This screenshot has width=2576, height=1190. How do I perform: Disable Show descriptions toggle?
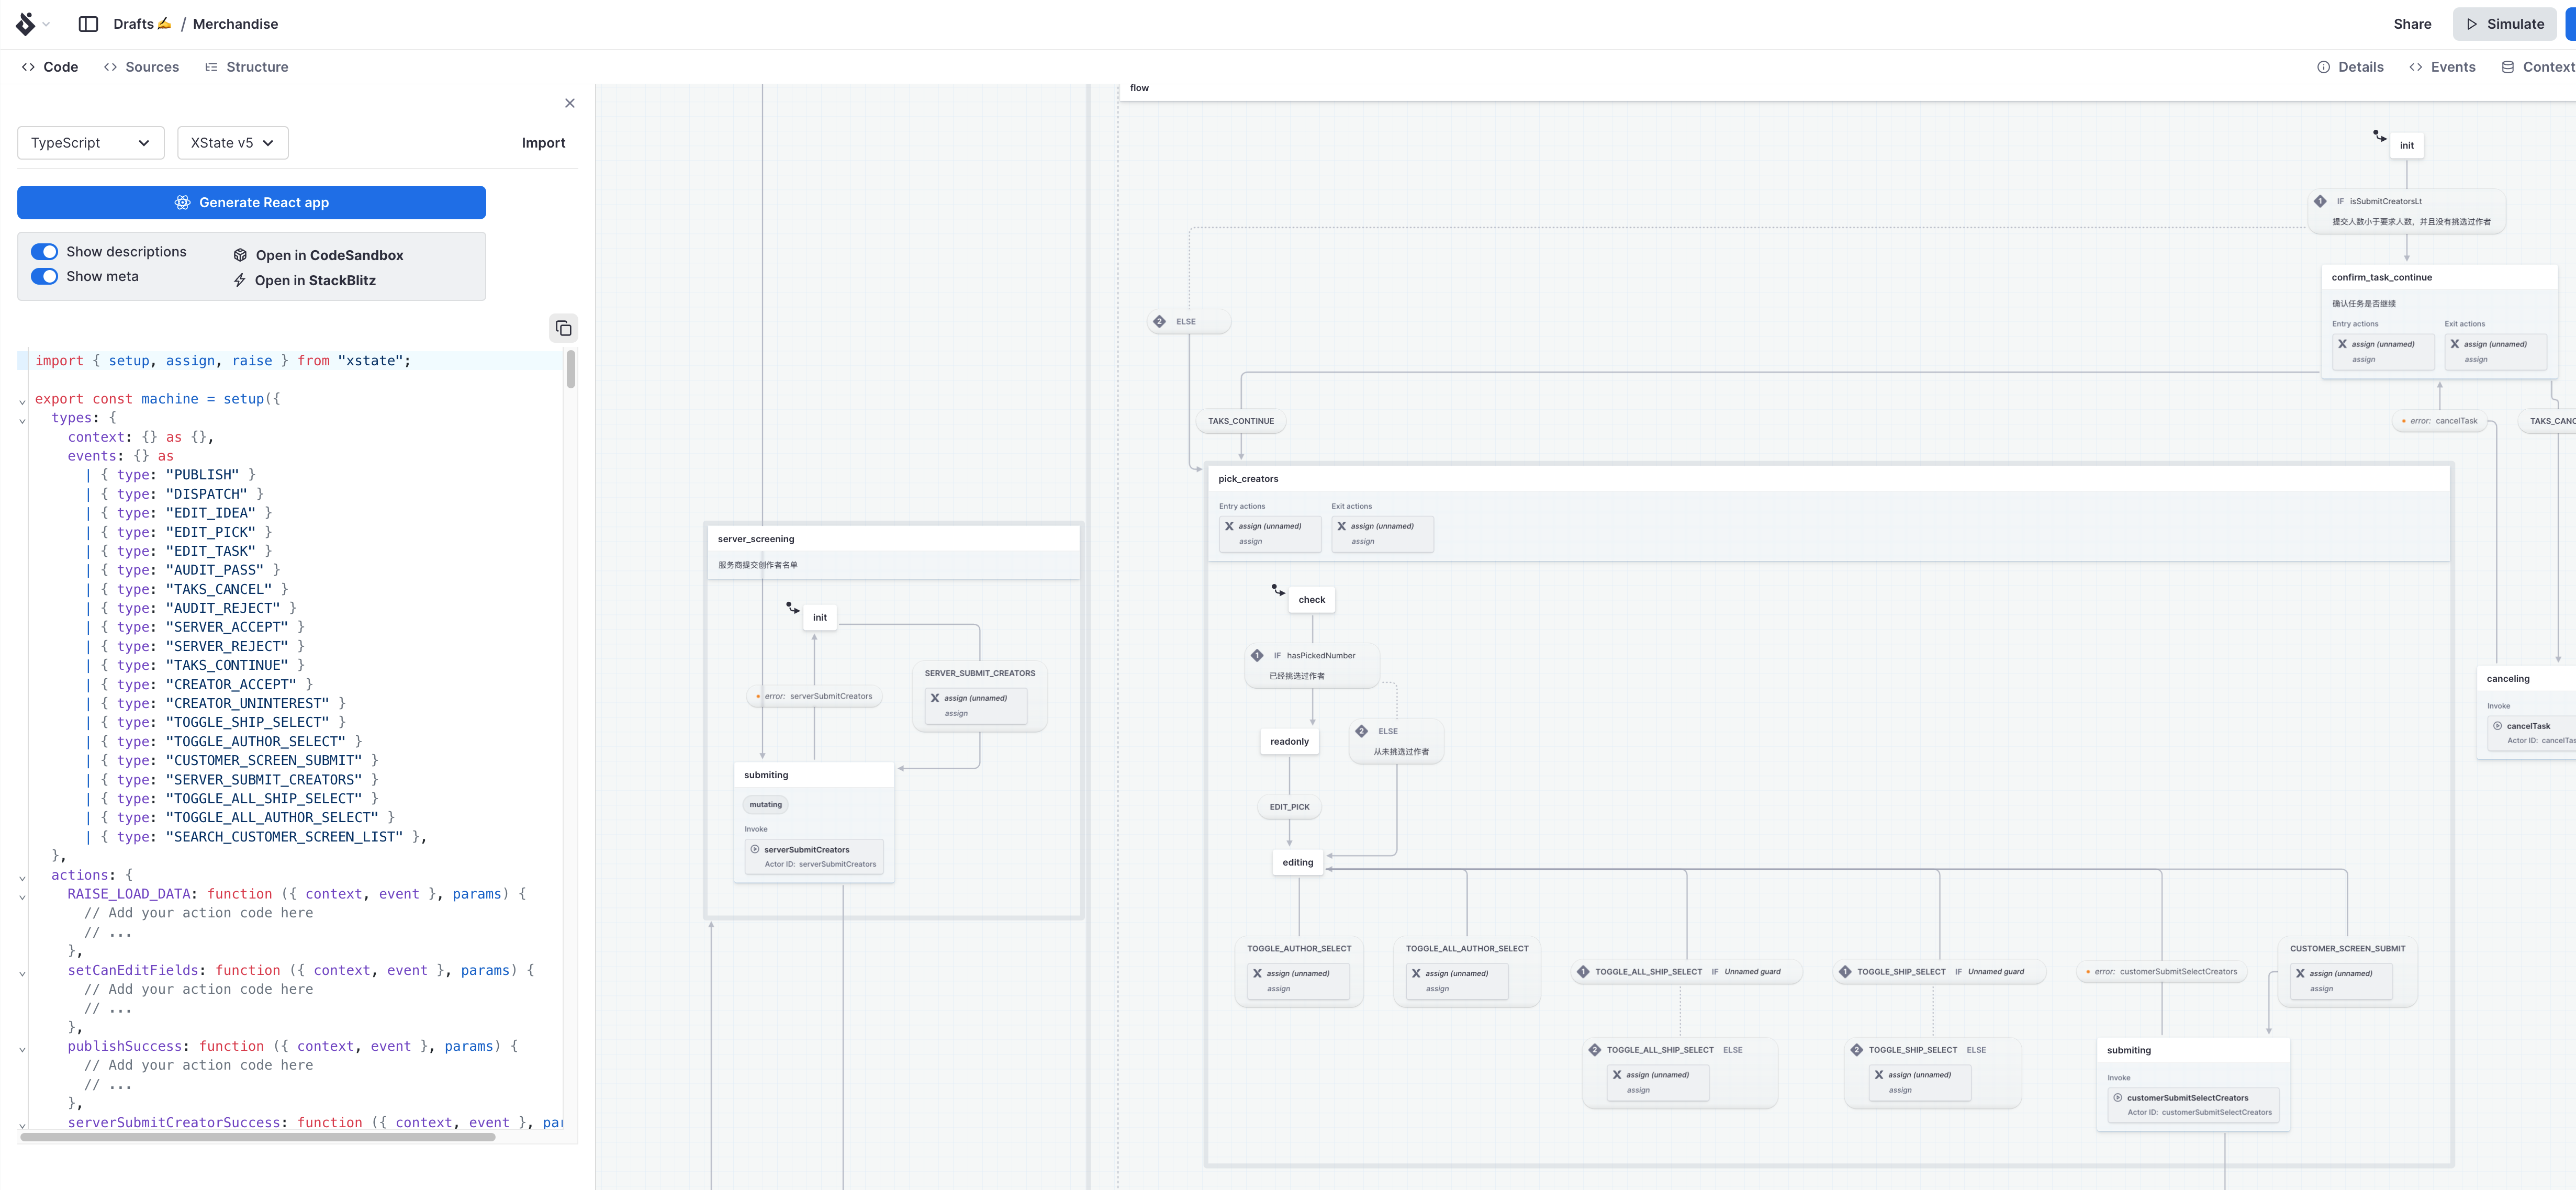45,252
